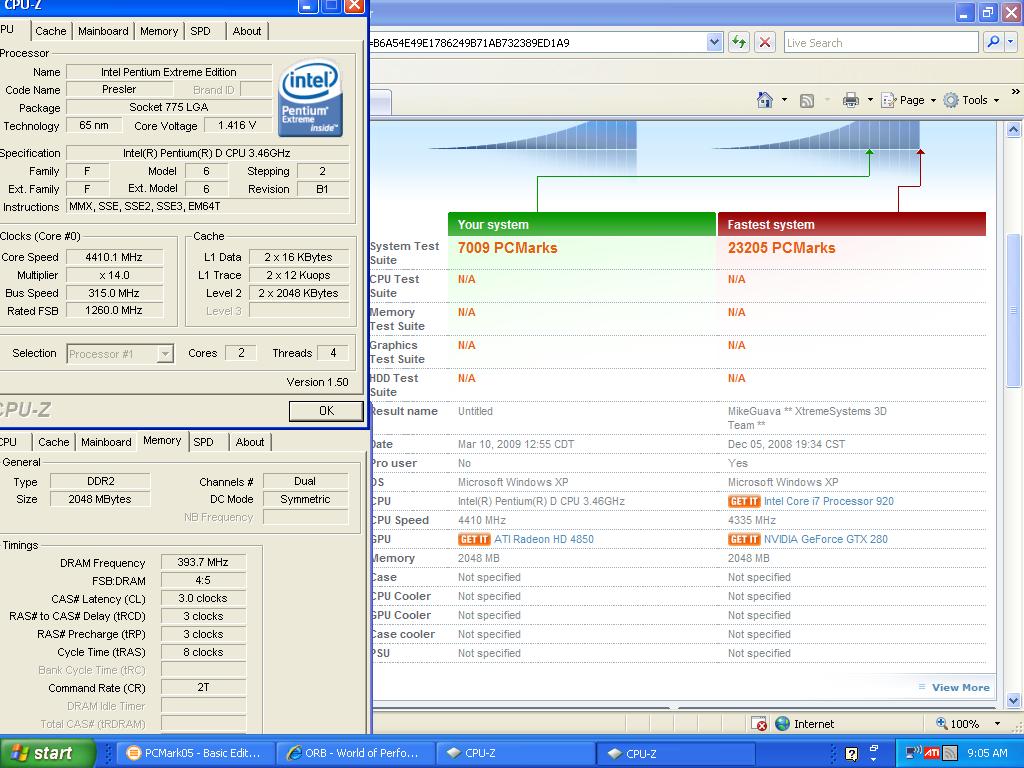Click the ATI tray icon

(x=932, y=753)
